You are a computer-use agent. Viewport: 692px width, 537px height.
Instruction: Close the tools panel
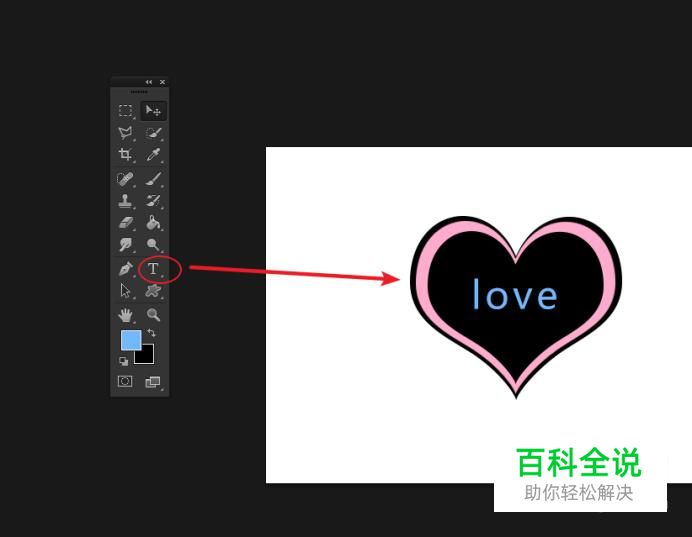click(162, 82)
